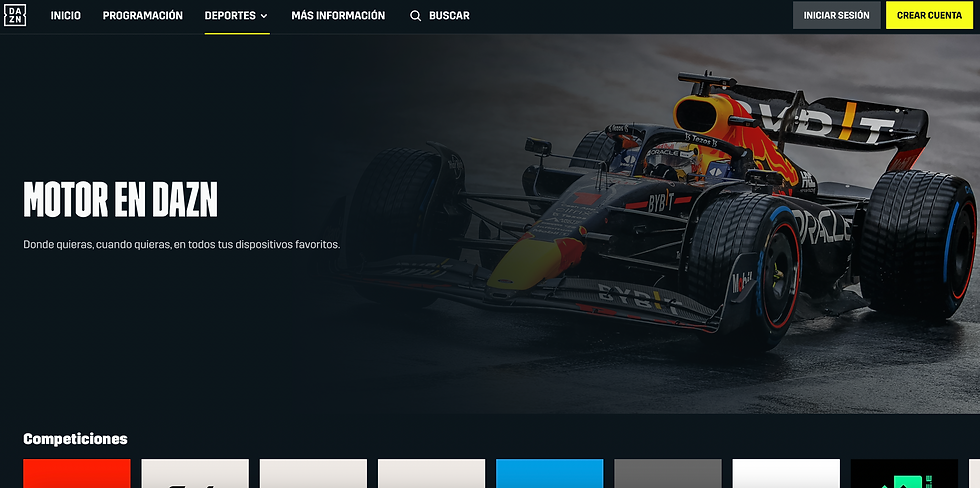980x488 pixels.
Task: Open the blue competition tile
Action: coord(549,474)
